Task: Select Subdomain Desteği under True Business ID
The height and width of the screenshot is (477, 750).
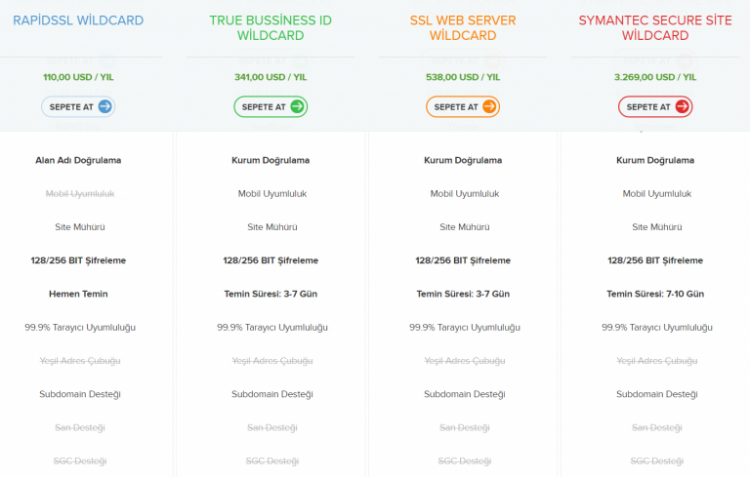Action: 270,394
